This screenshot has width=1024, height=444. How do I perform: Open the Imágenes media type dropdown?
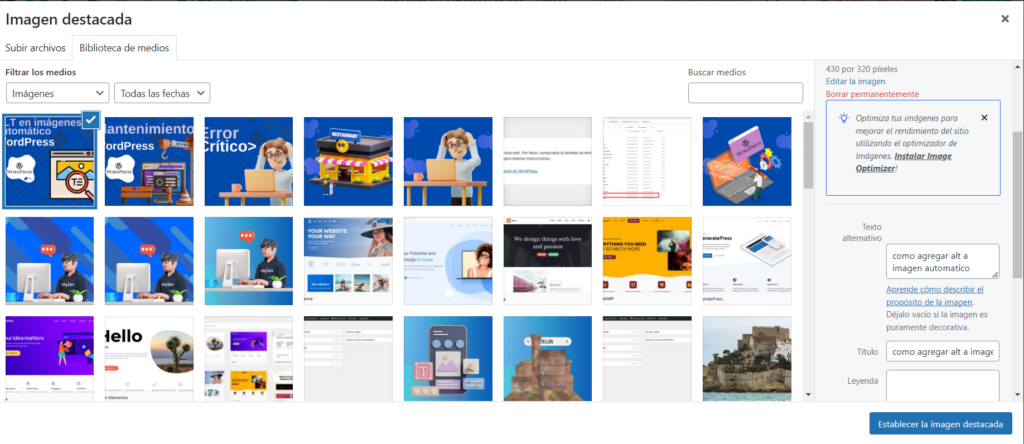click(57, 93)
